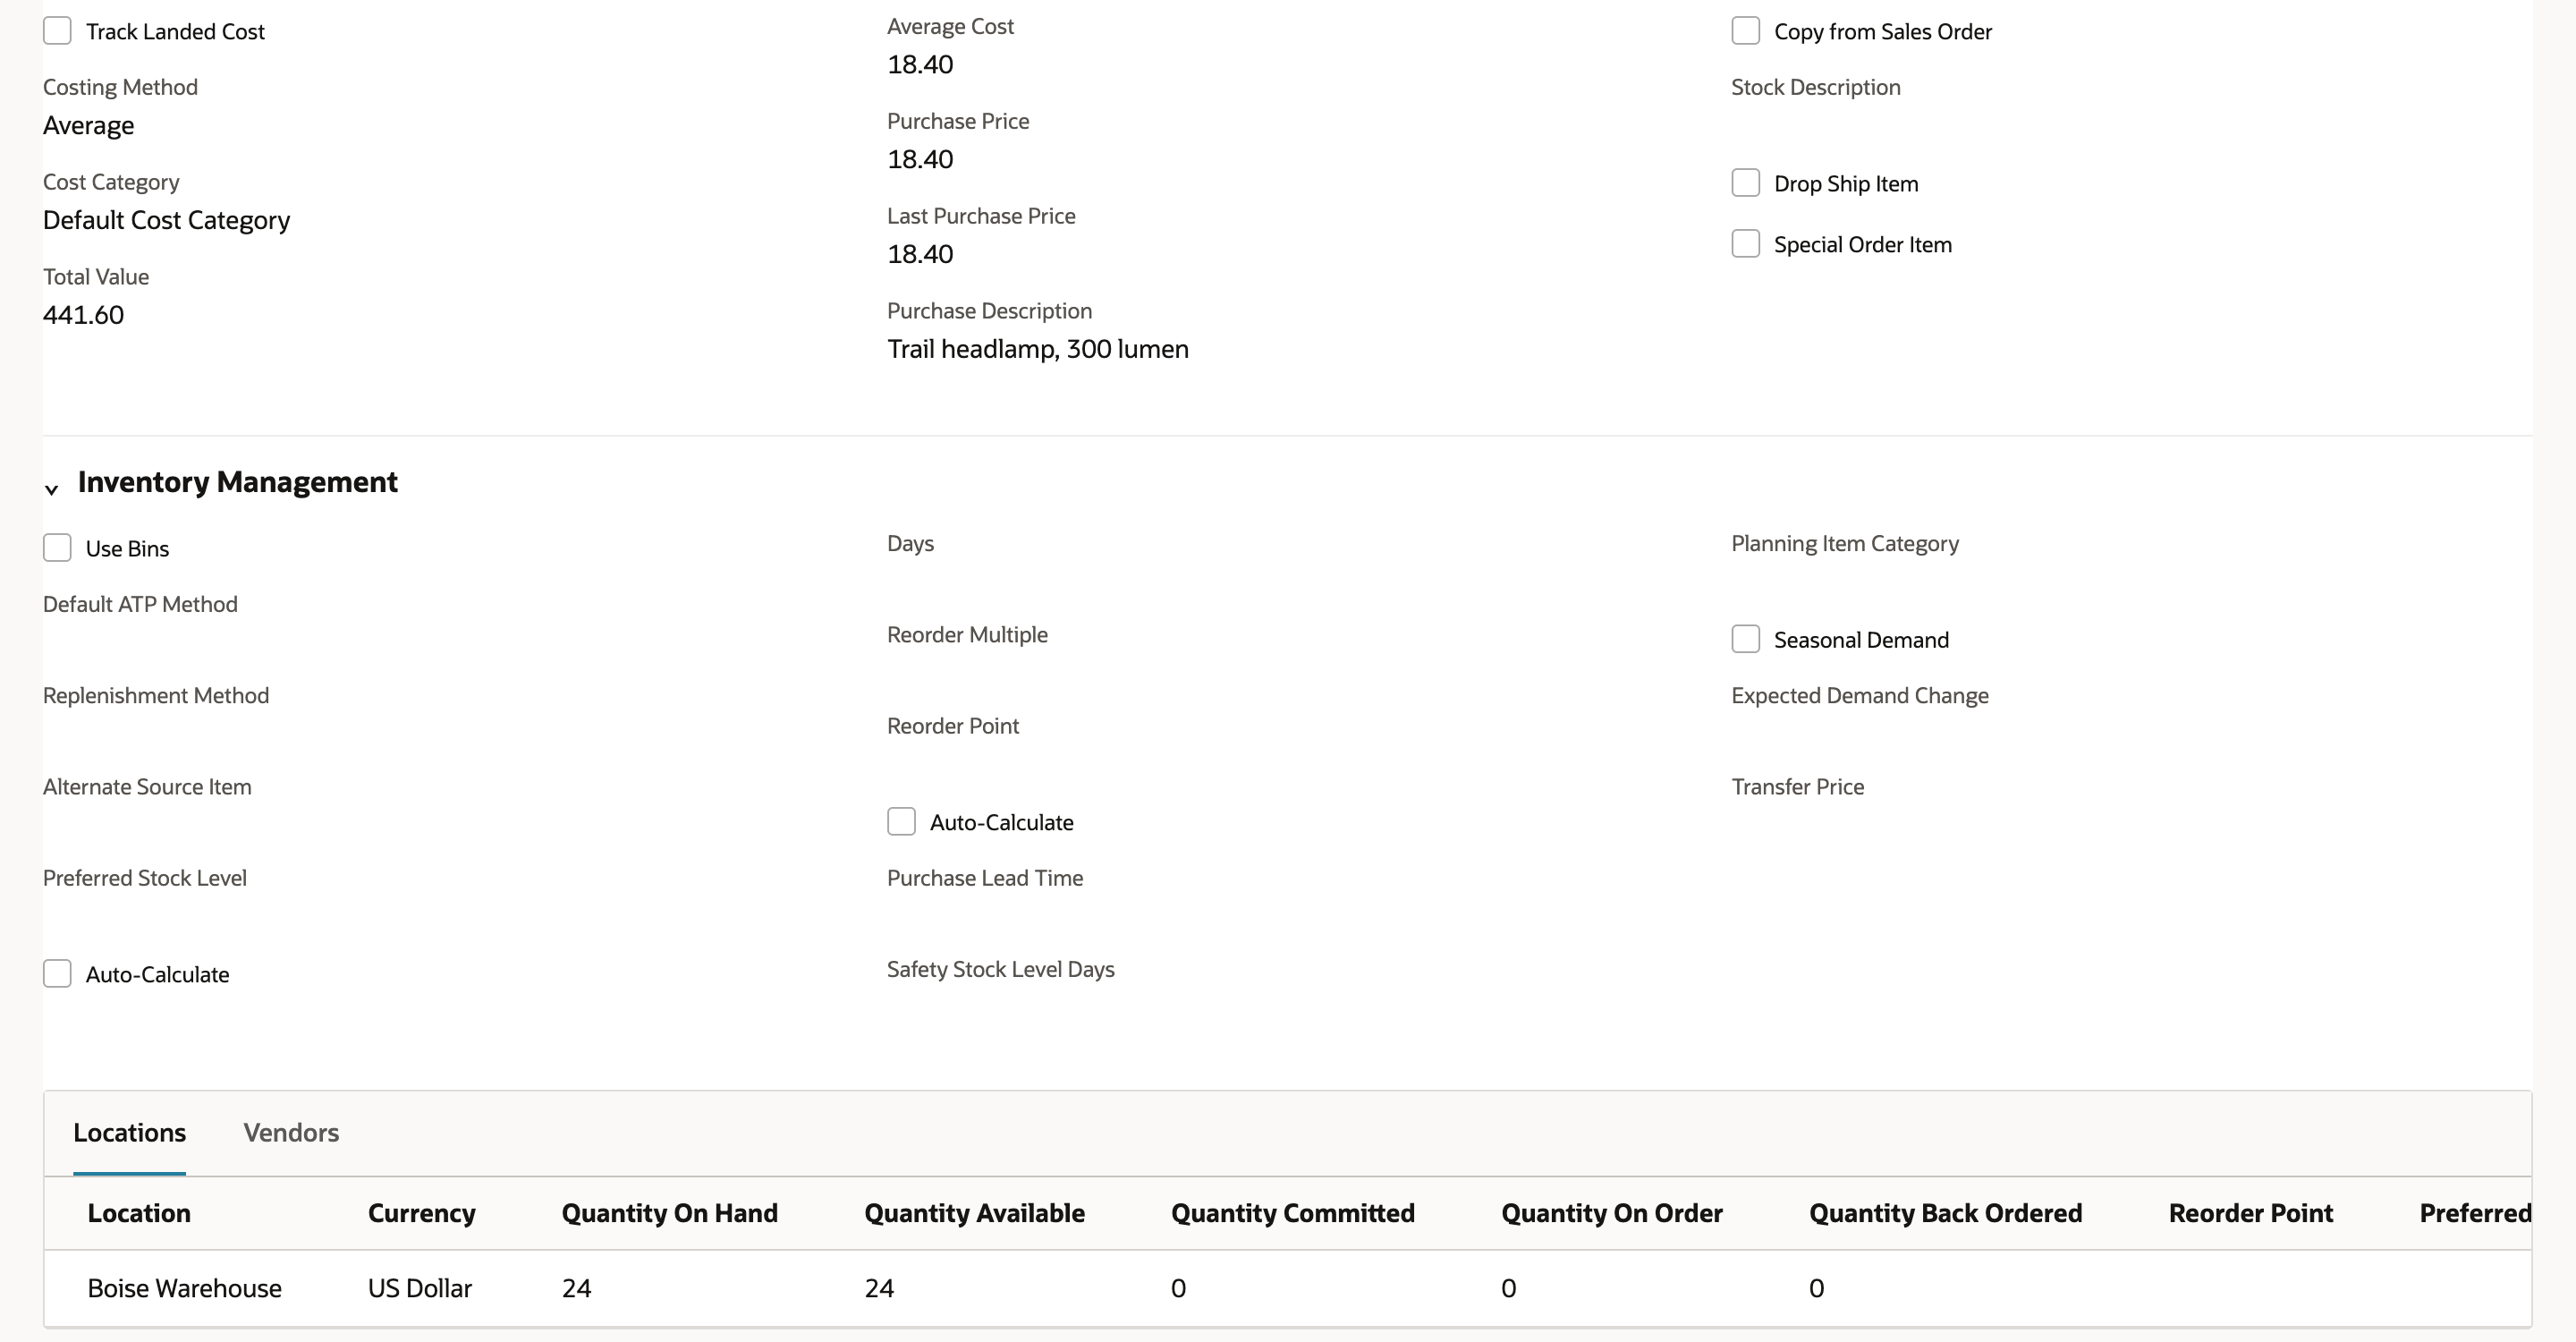2576x1342 pixels.
Task: Click the Reorder Multiple label
Action: [x=967, y=635]
